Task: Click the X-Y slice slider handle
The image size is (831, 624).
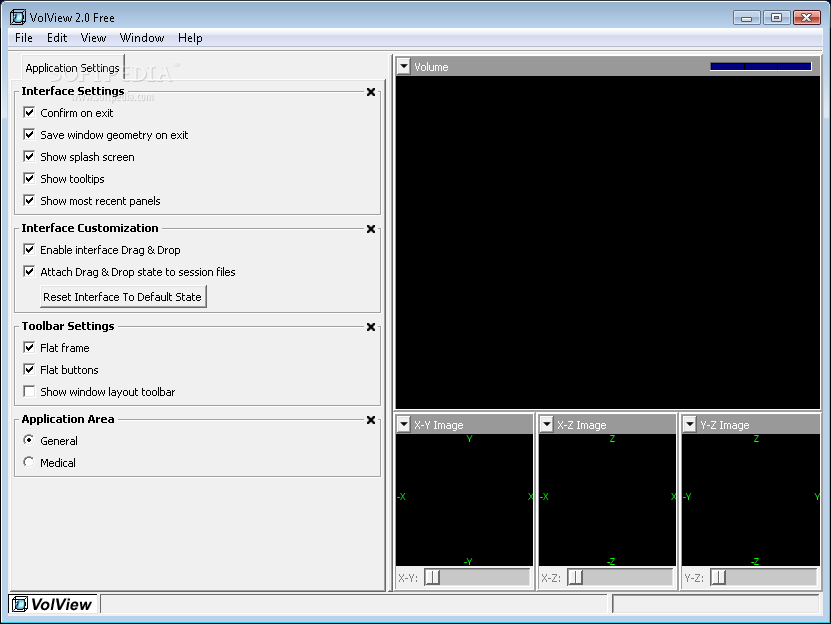Action: (x=432, y=577)
